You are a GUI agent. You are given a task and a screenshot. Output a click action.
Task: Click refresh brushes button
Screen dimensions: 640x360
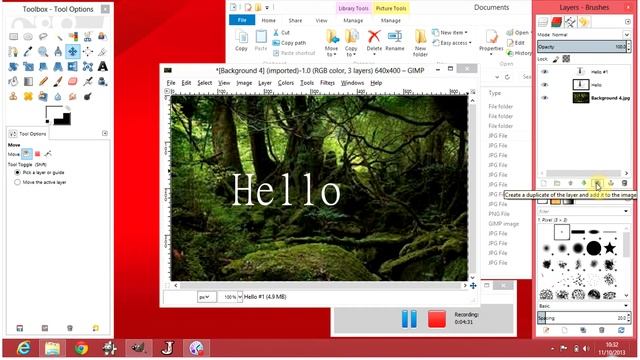click(621, 330)
